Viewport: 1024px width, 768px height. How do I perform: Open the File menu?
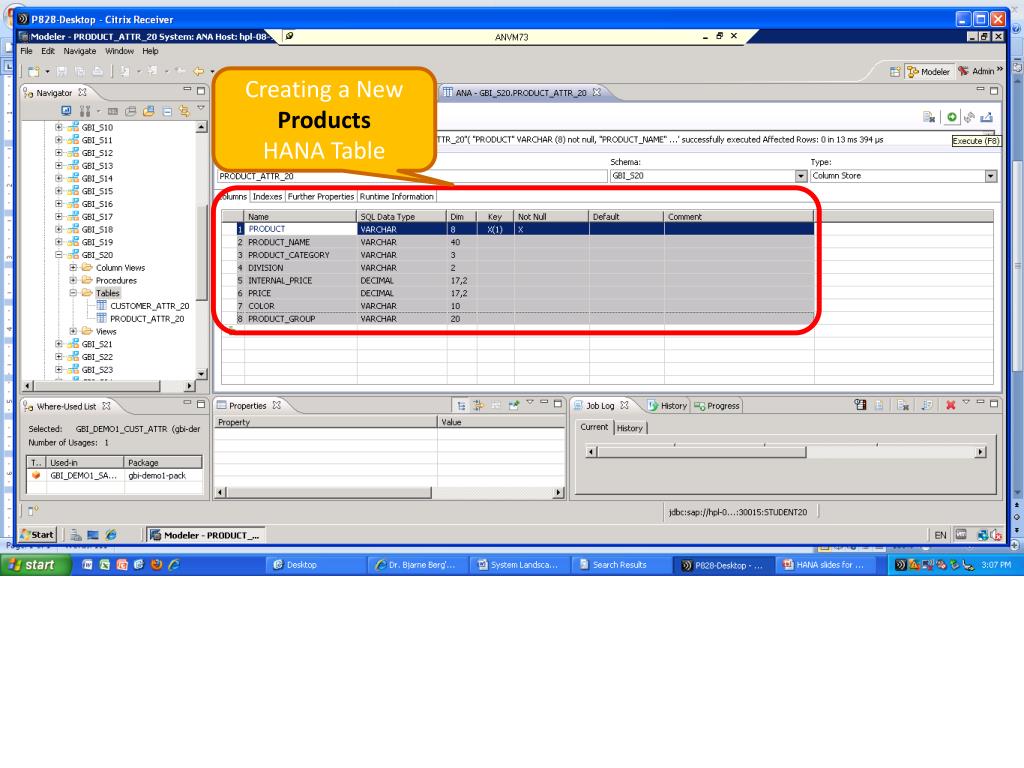click(x=26, y=51)
